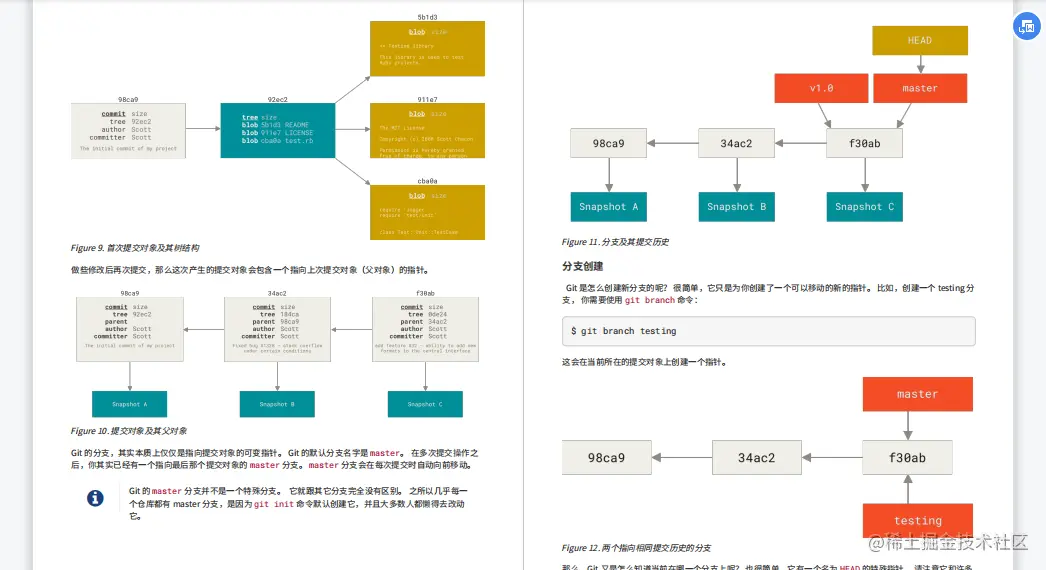Click the Figure 12 caption text
Image resolution: width=1046 pixels, height=570 pixels.
click(x=636, y=548)
